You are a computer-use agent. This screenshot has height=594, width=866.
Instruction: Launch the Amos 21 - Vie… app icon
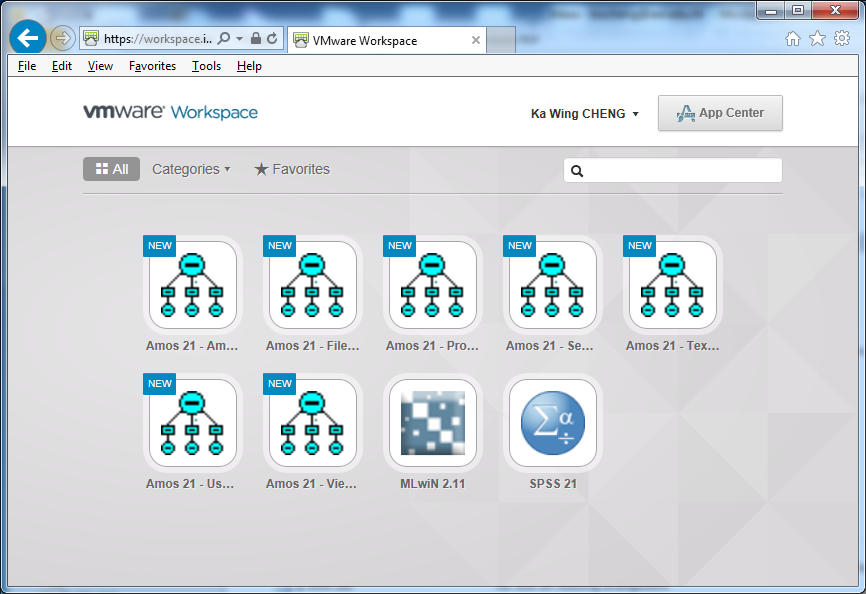tap(313, 423)
